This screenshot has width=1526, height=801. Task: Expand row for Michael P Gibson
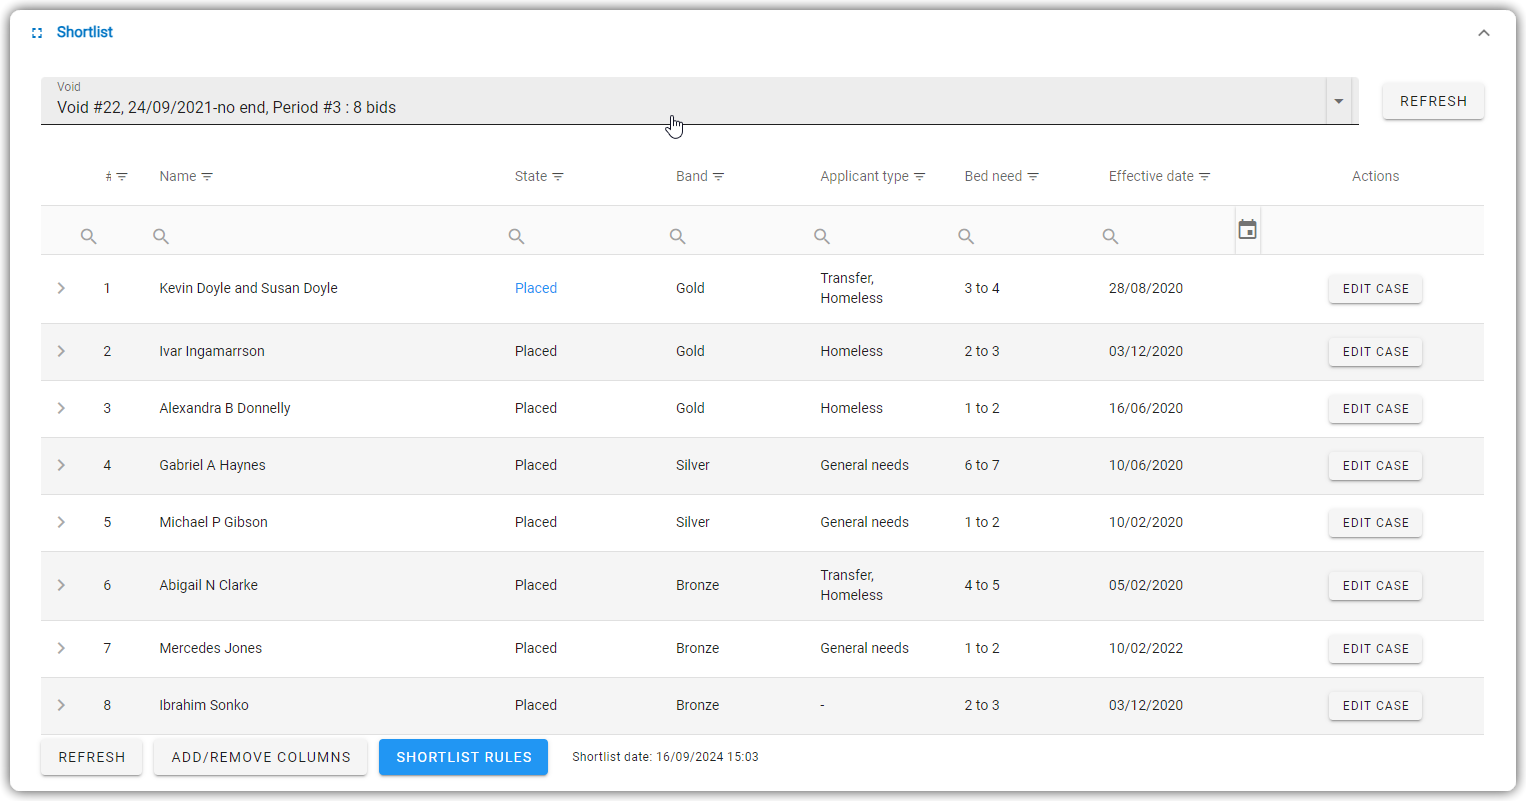coord(61,522)
